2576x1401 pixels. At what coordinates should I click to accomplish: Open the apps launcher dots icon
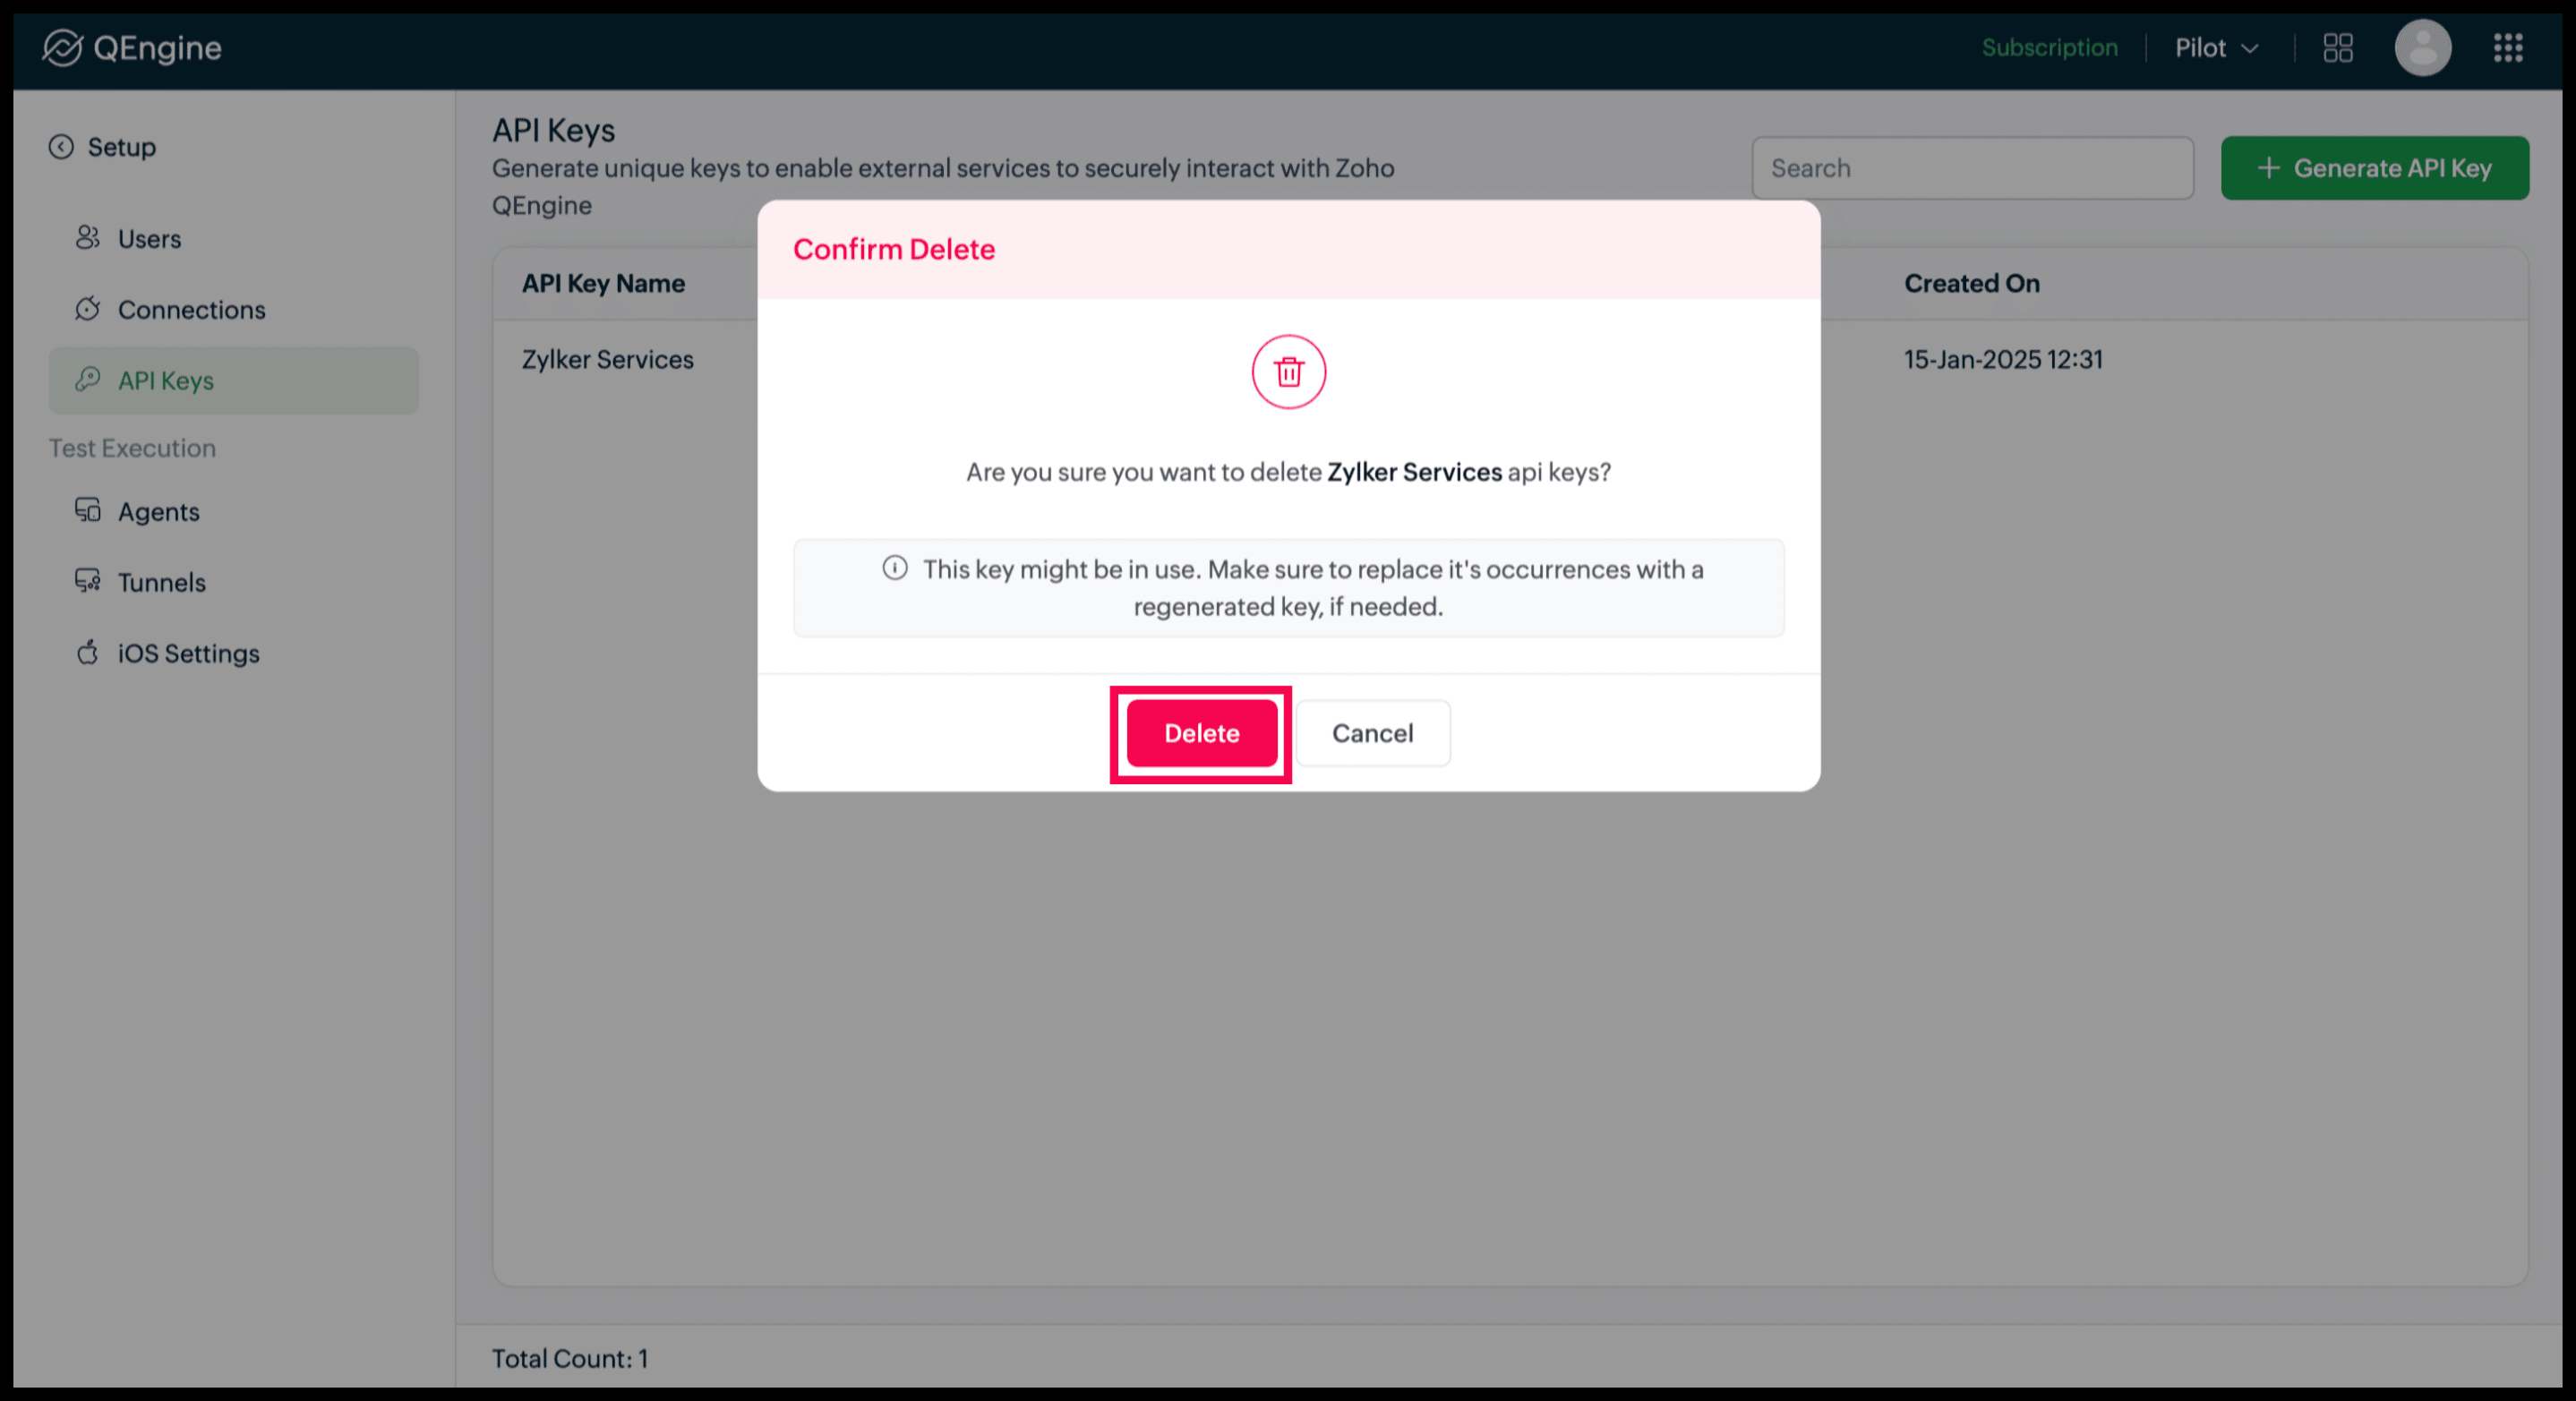[2508, 48]
